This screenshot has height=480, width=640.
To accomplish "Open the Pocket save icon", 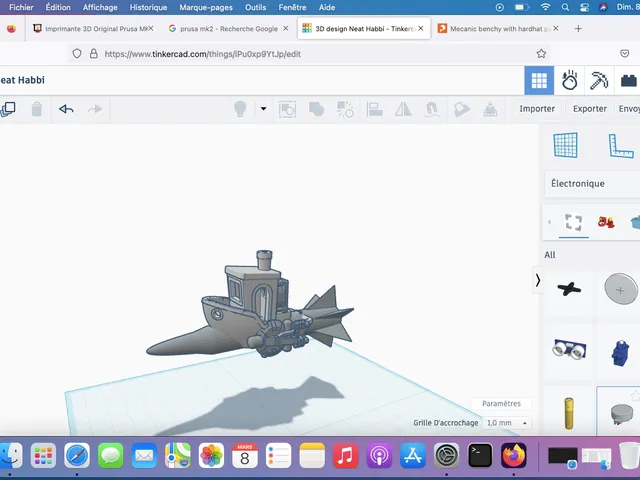I will click(x=624, y=53).
